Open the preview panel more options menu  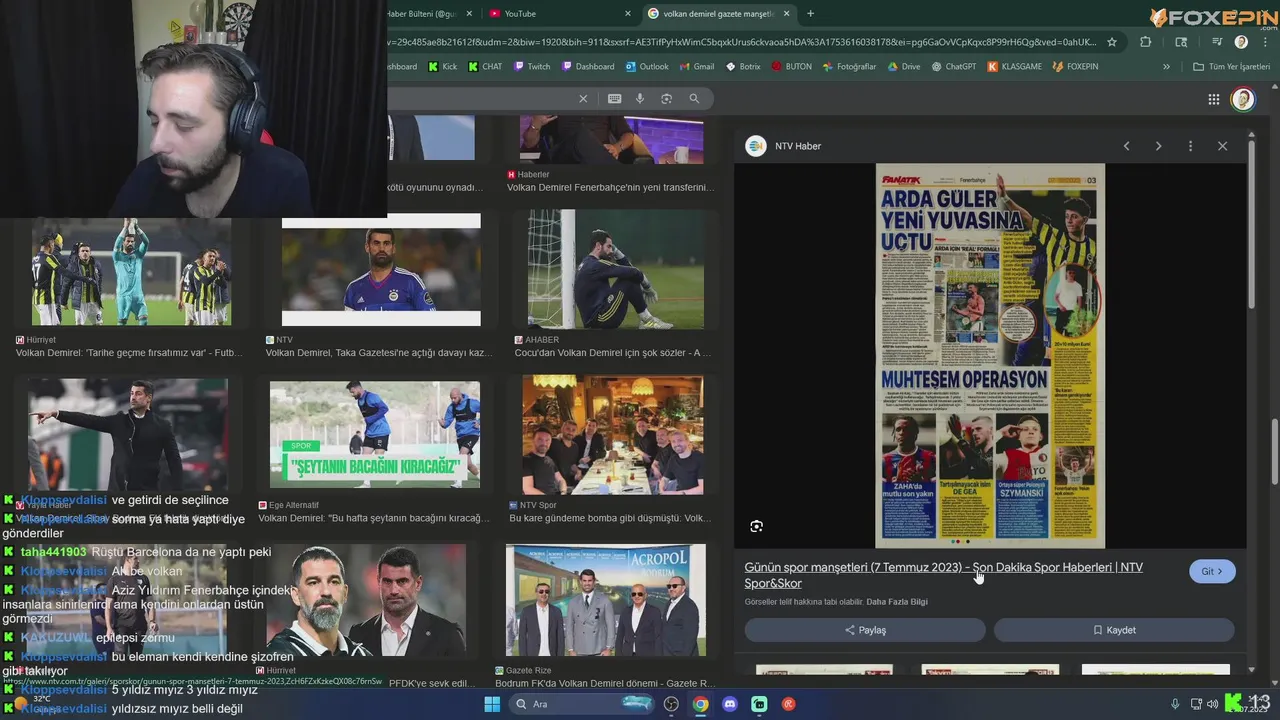coord(1190,146)
